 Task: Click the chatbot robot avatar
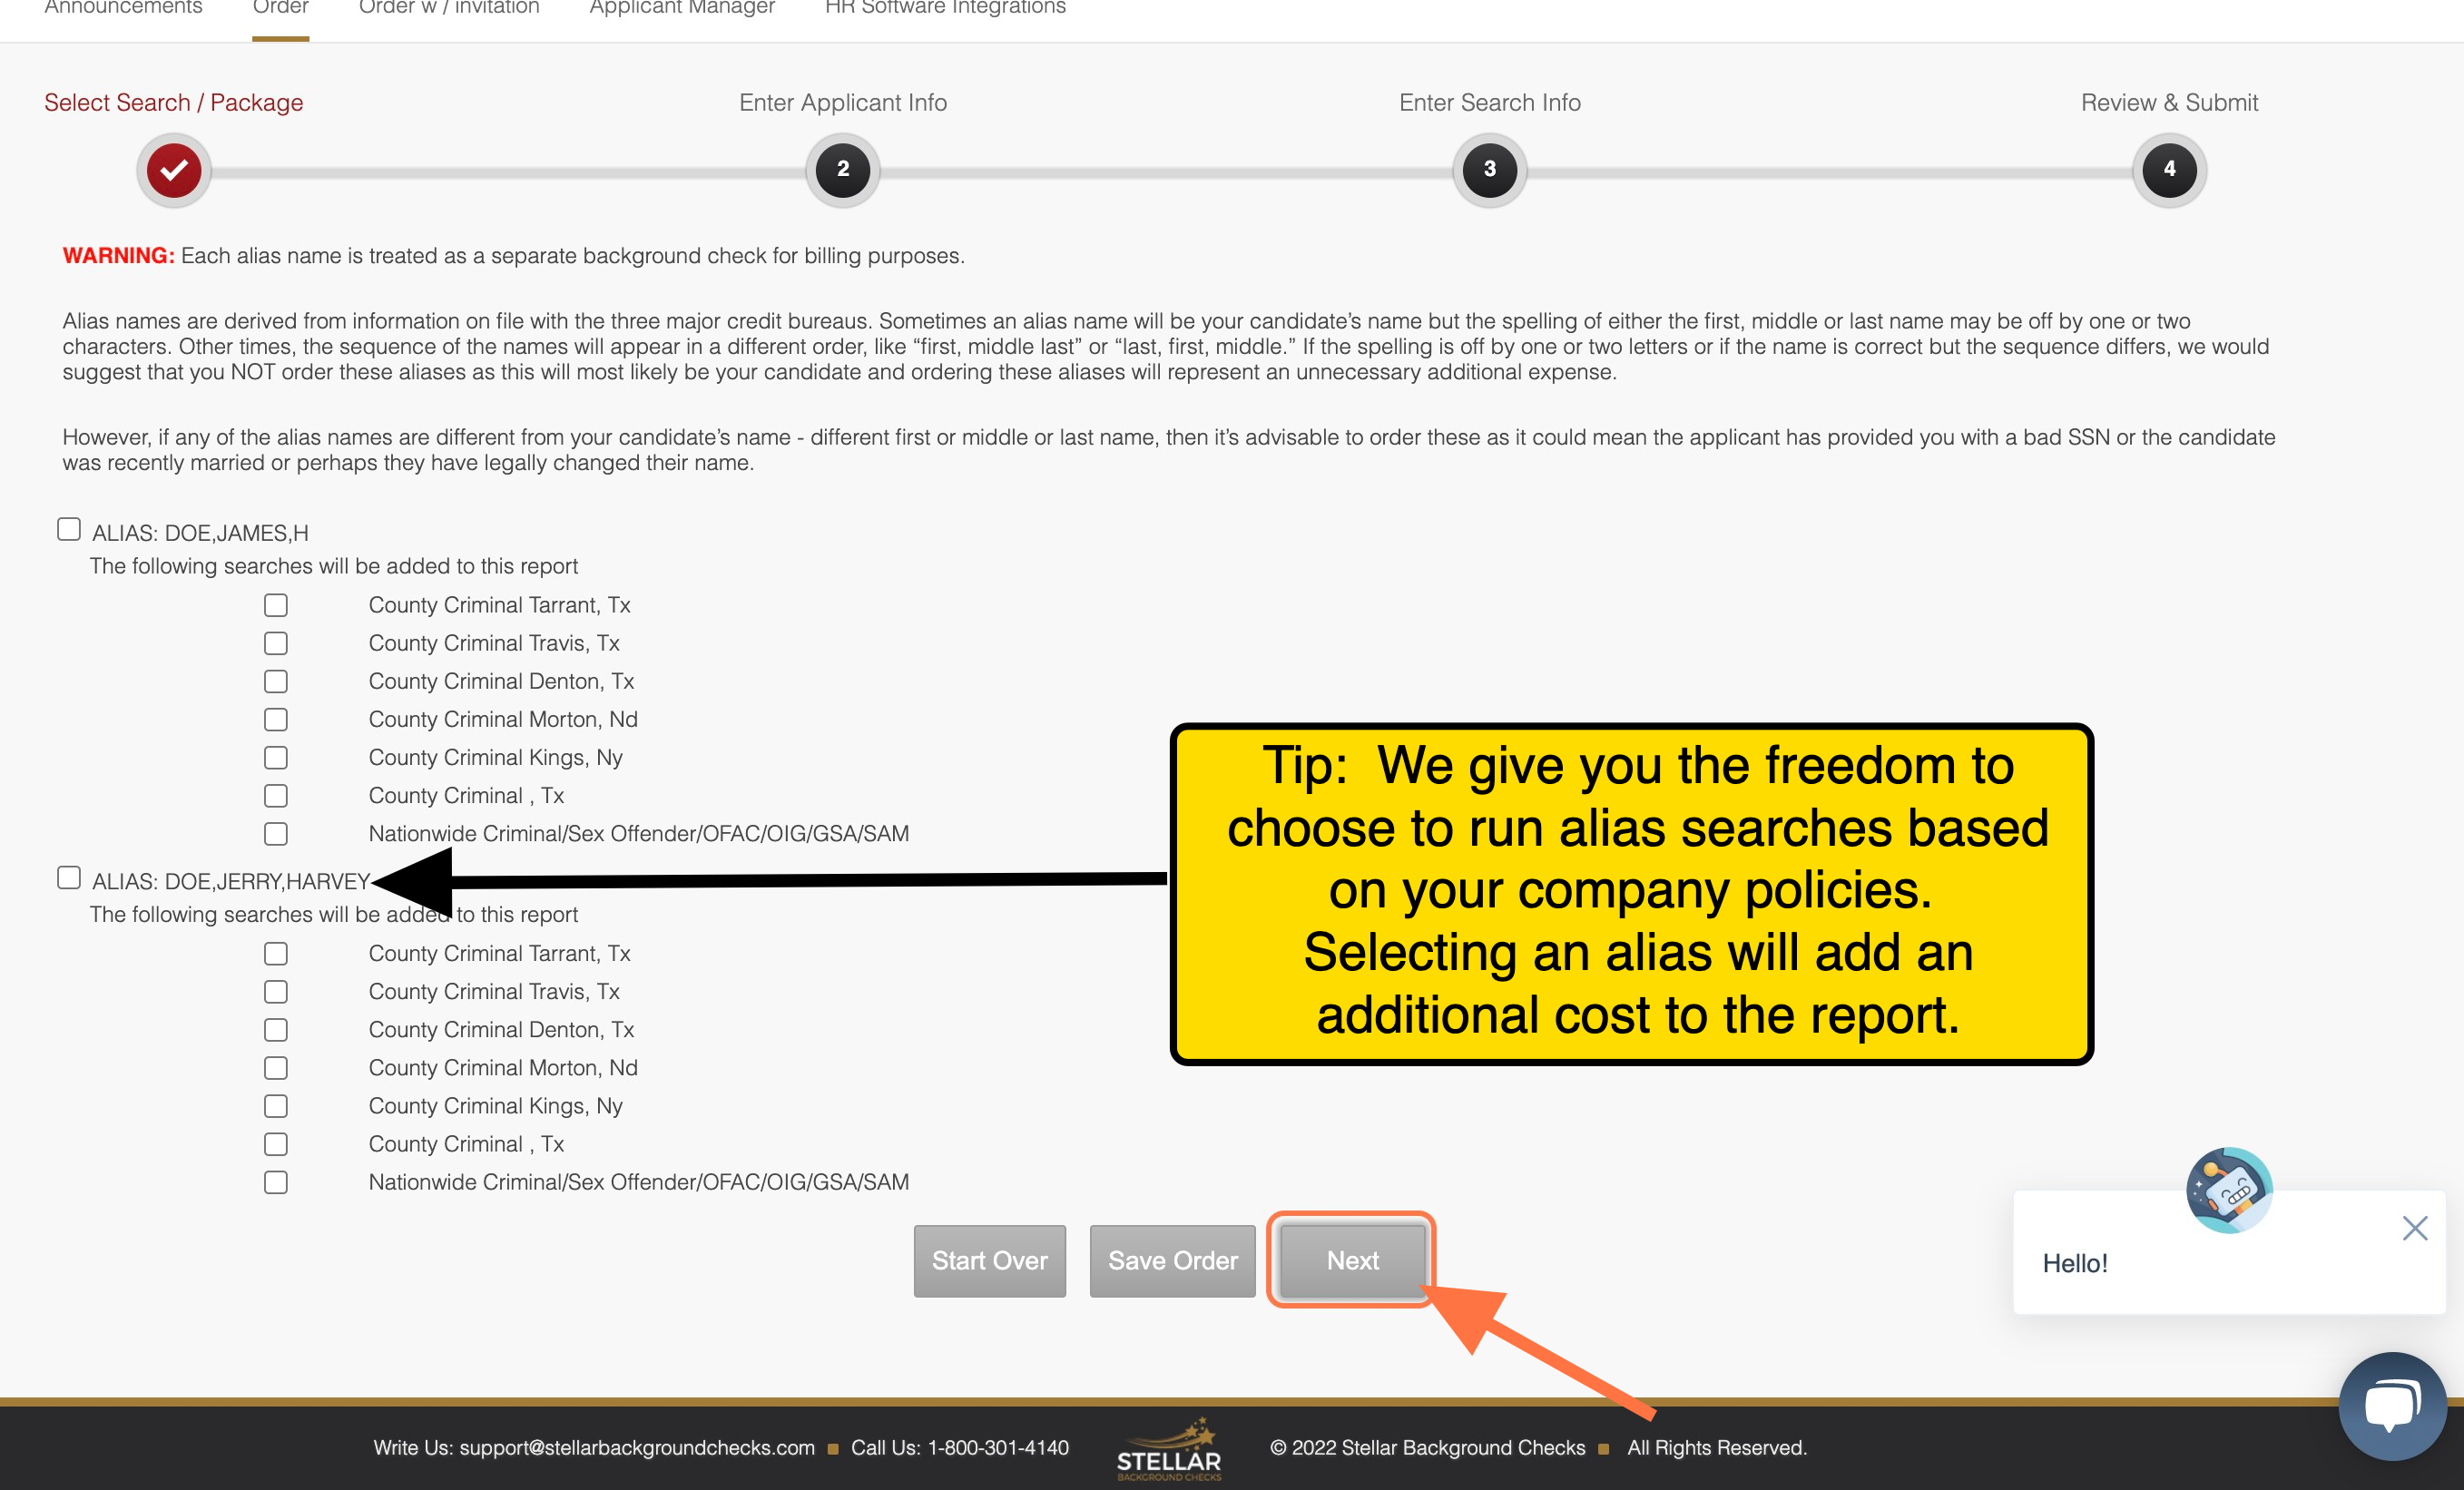[2229, 1190]
